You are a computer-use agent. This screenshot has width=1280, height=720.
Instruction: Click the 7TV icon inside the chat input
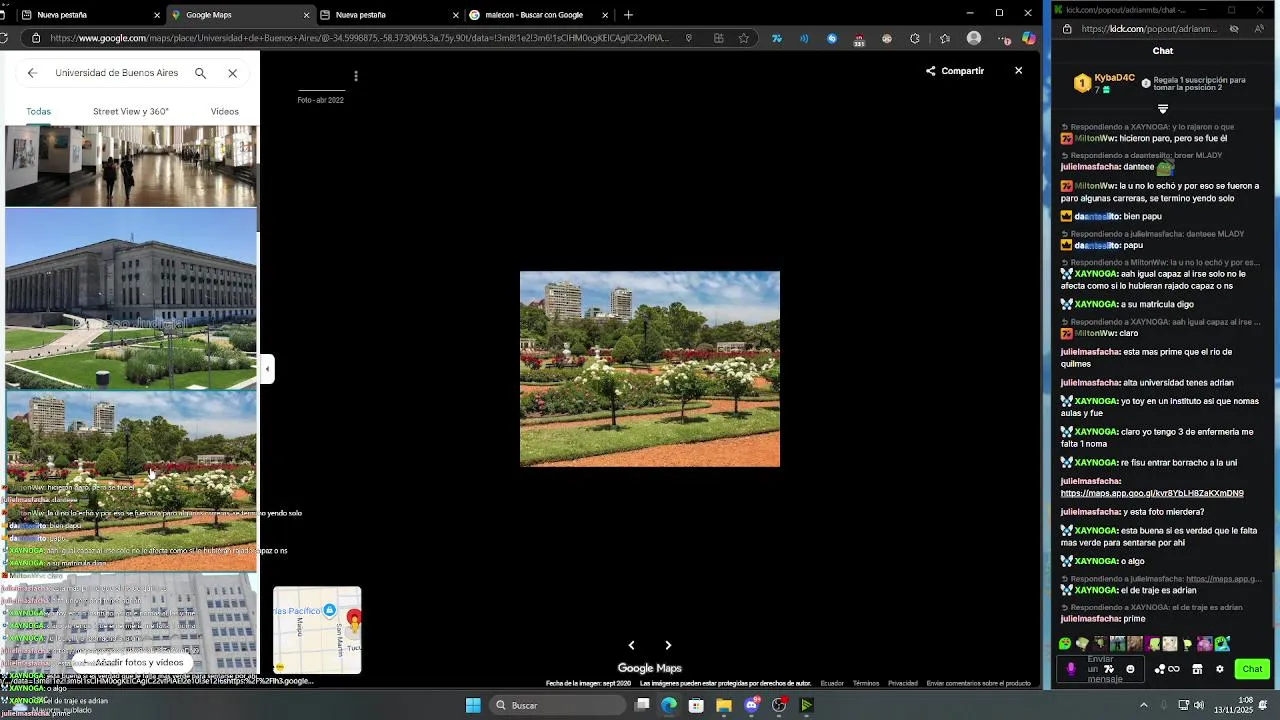coord(1109,669)
